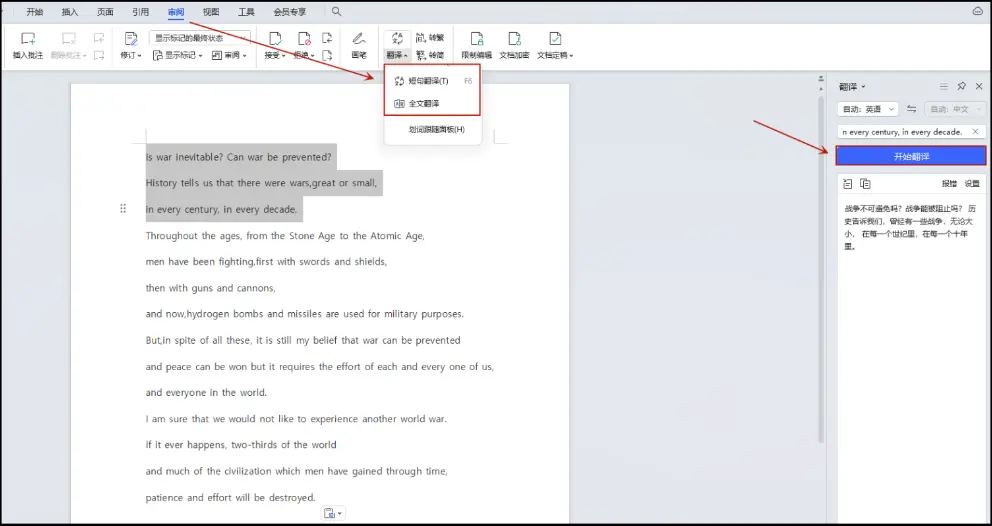Swap source and target translation languages

911,109
